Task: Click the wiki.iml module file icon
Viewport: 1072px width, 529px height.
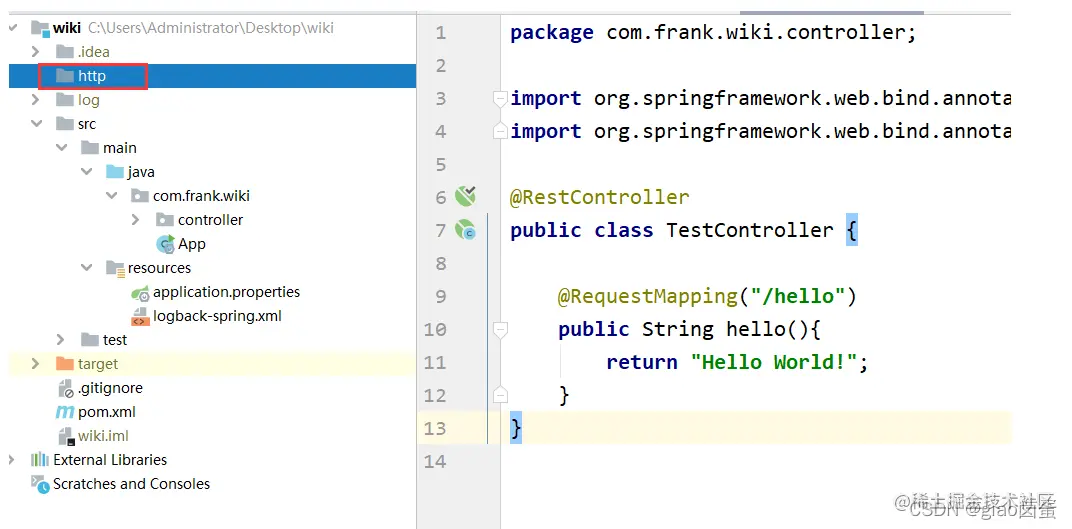Action: pos(66,436)
